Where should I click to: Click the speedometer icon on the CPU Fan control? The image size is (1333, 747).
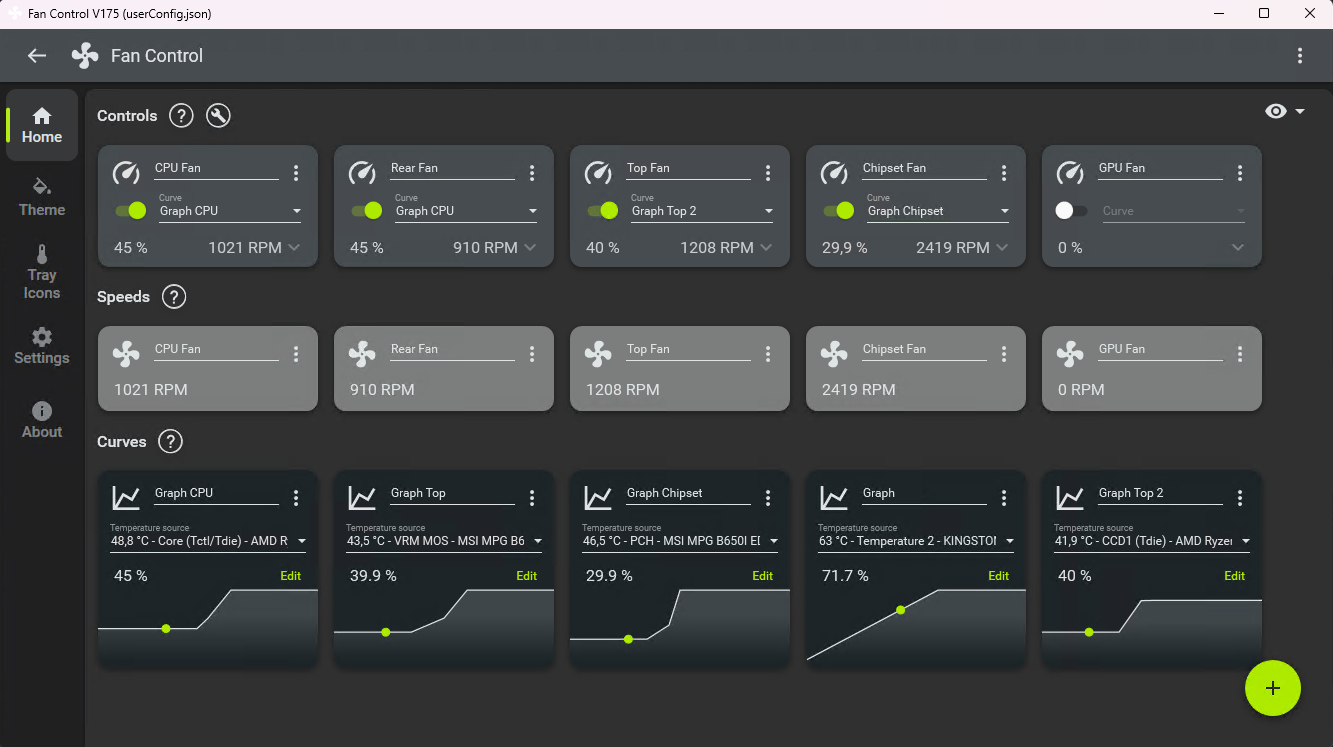pos(126,172)
